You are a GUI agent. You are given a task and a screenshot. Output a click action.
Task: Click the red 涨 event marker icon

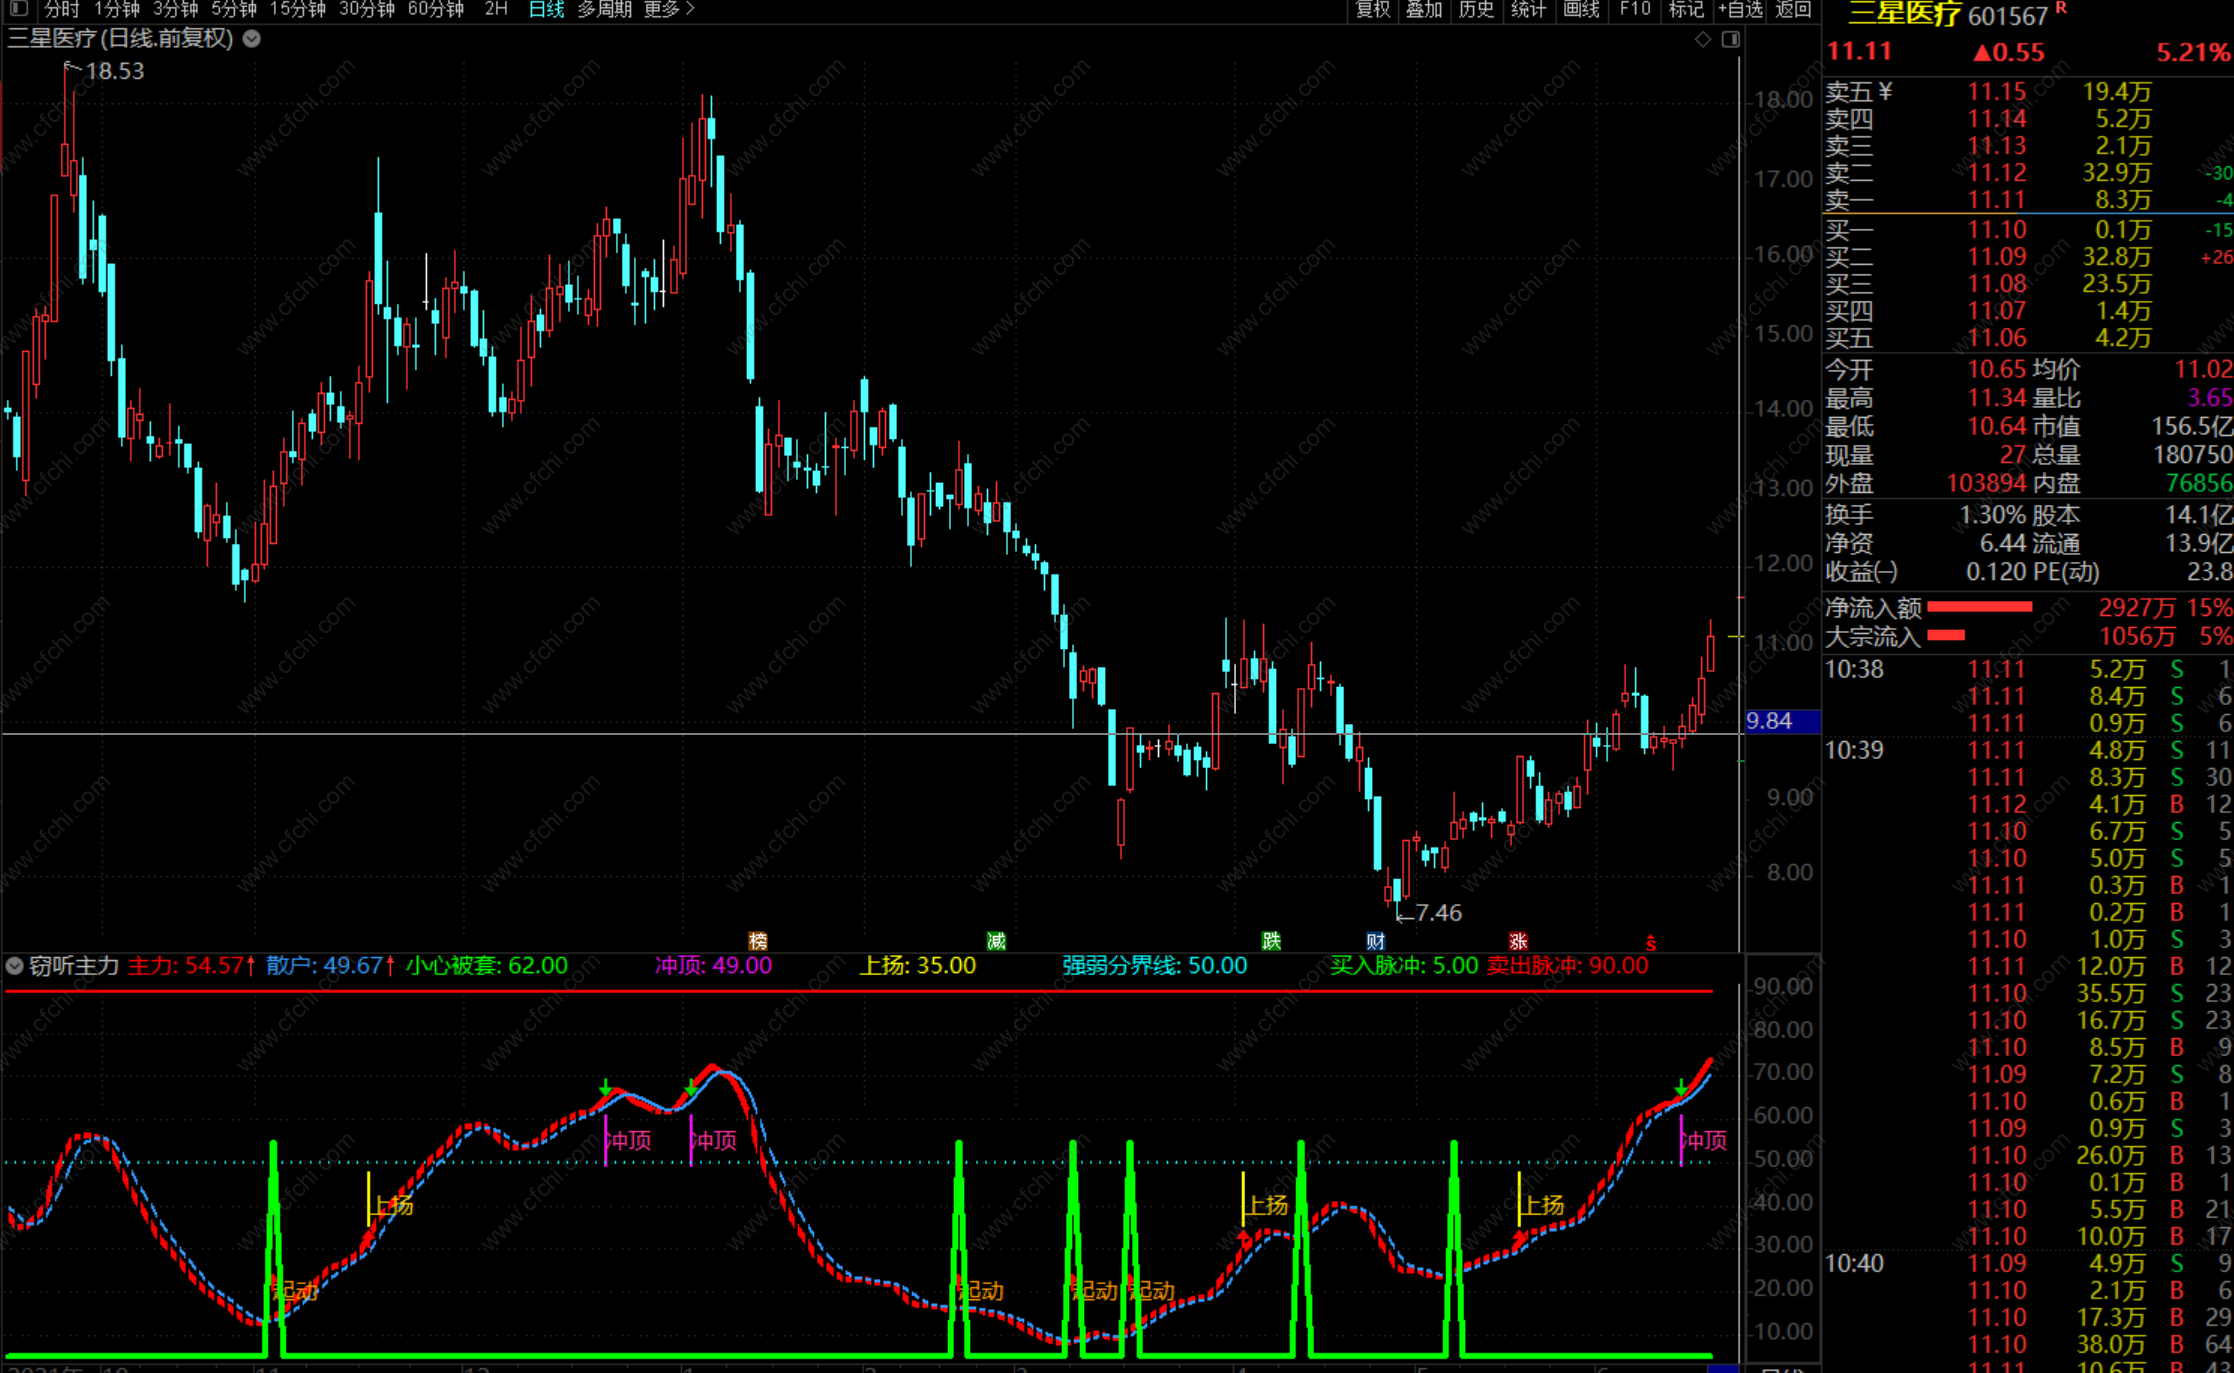(x=1518, y=941)
